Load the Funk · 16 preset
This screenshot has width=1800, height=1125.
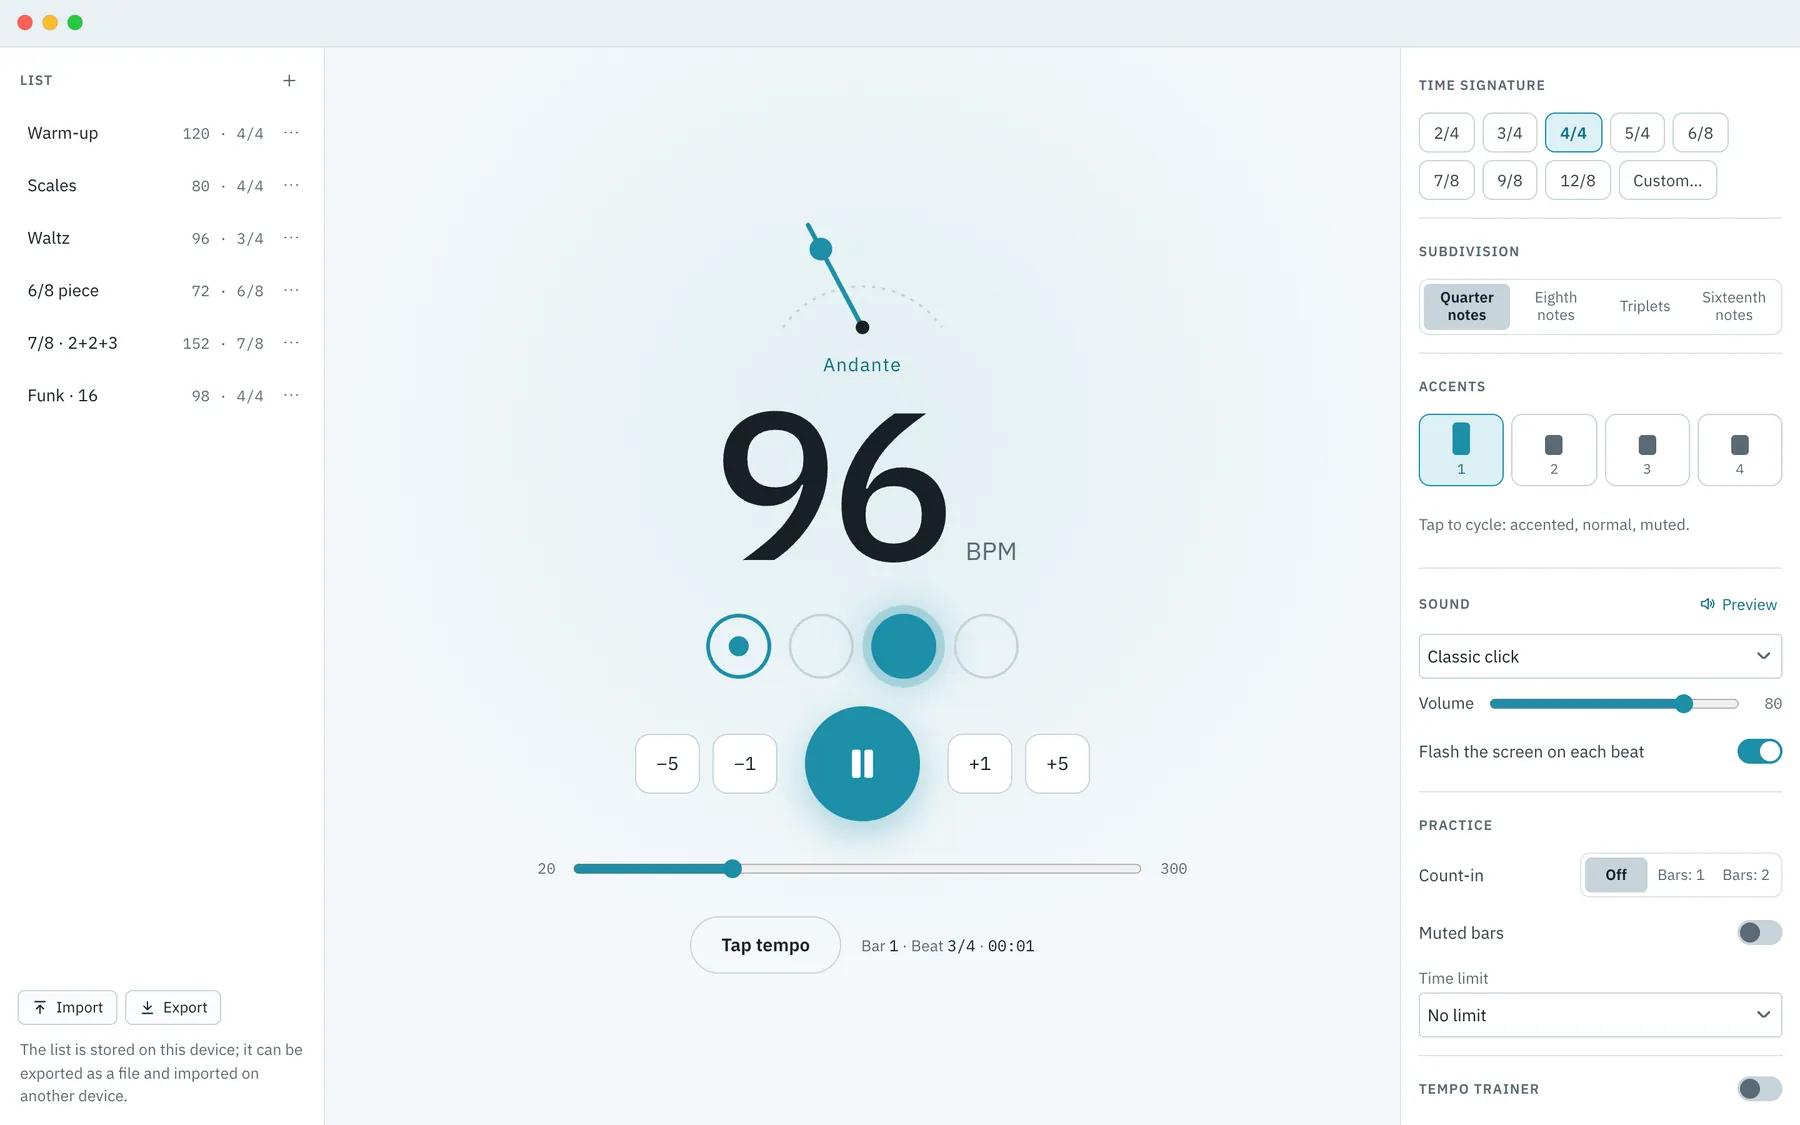[x=146, y=395]
